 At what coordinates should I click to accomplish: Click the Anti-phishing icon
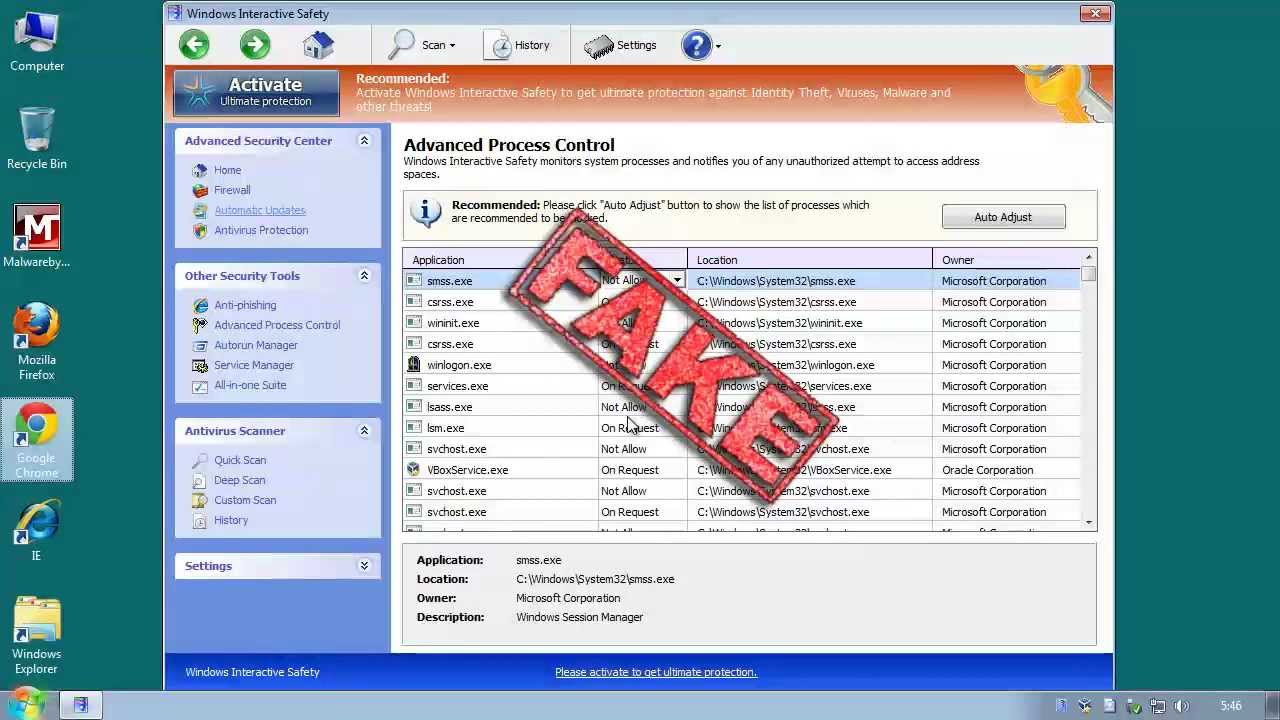(200, 305)
